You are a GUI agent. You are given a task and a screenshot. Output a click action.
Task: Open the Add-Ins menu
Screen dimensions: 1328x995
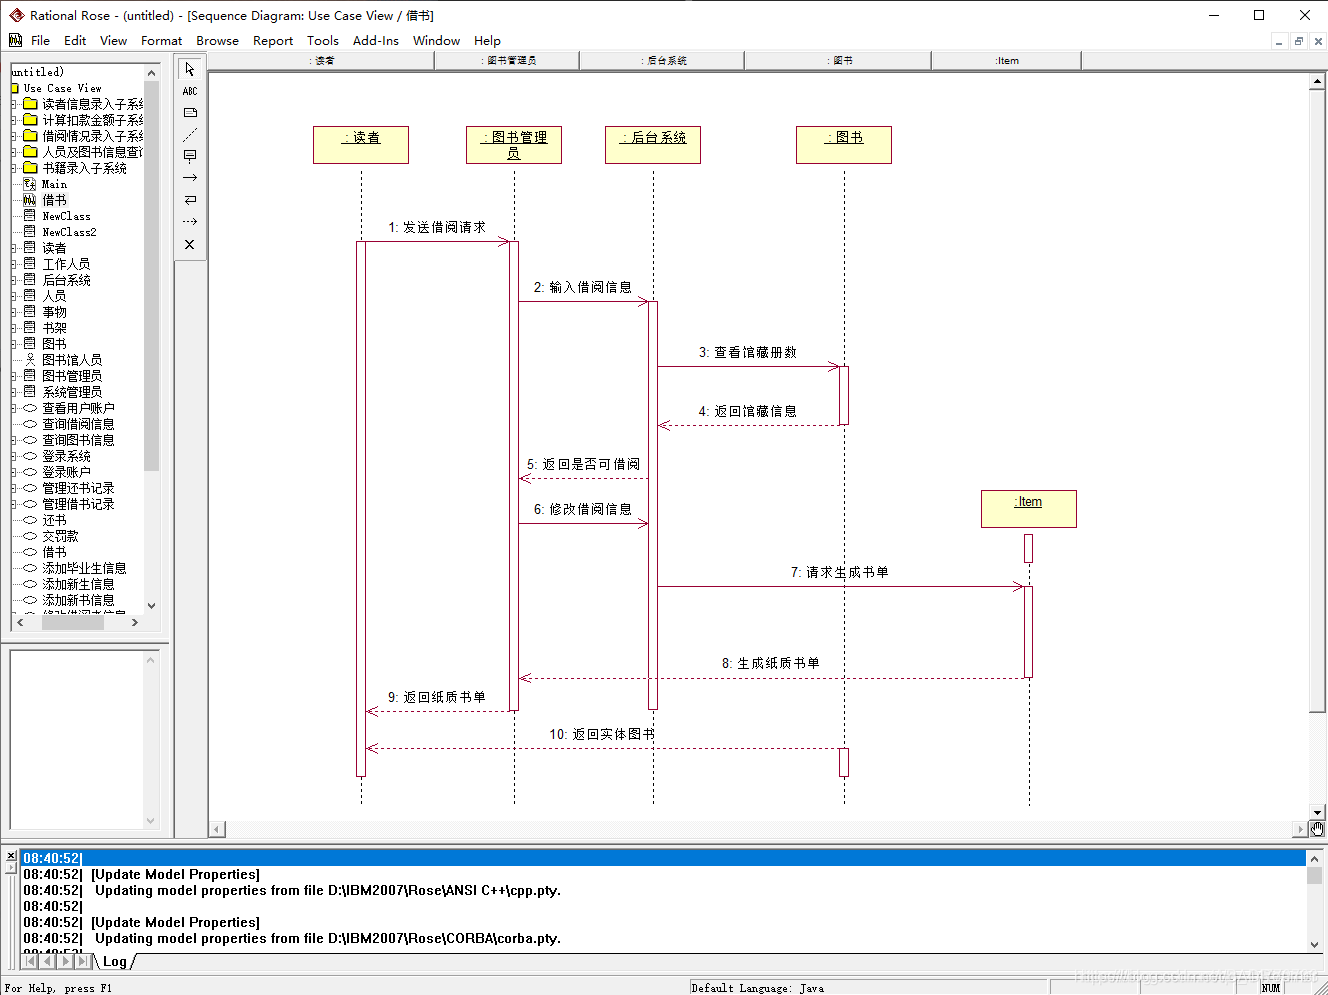[x=375, y=41]
